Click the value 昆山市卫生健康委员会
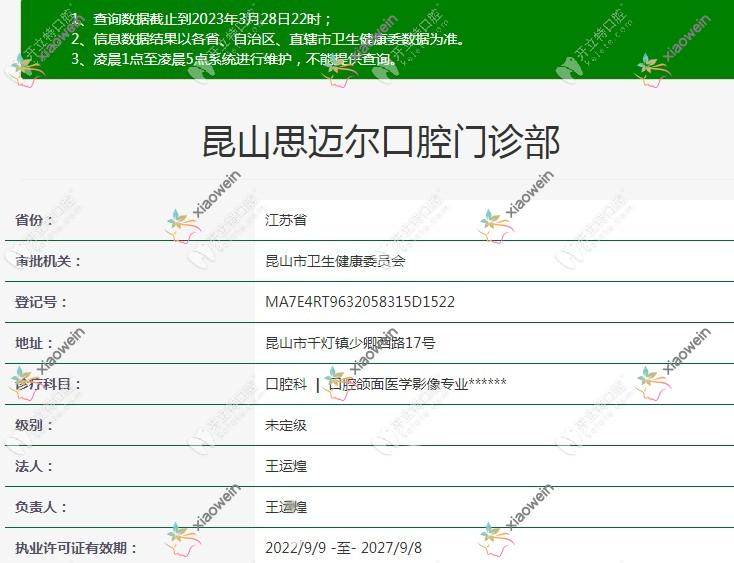734x563 pixels. click(x=335, y=261)
